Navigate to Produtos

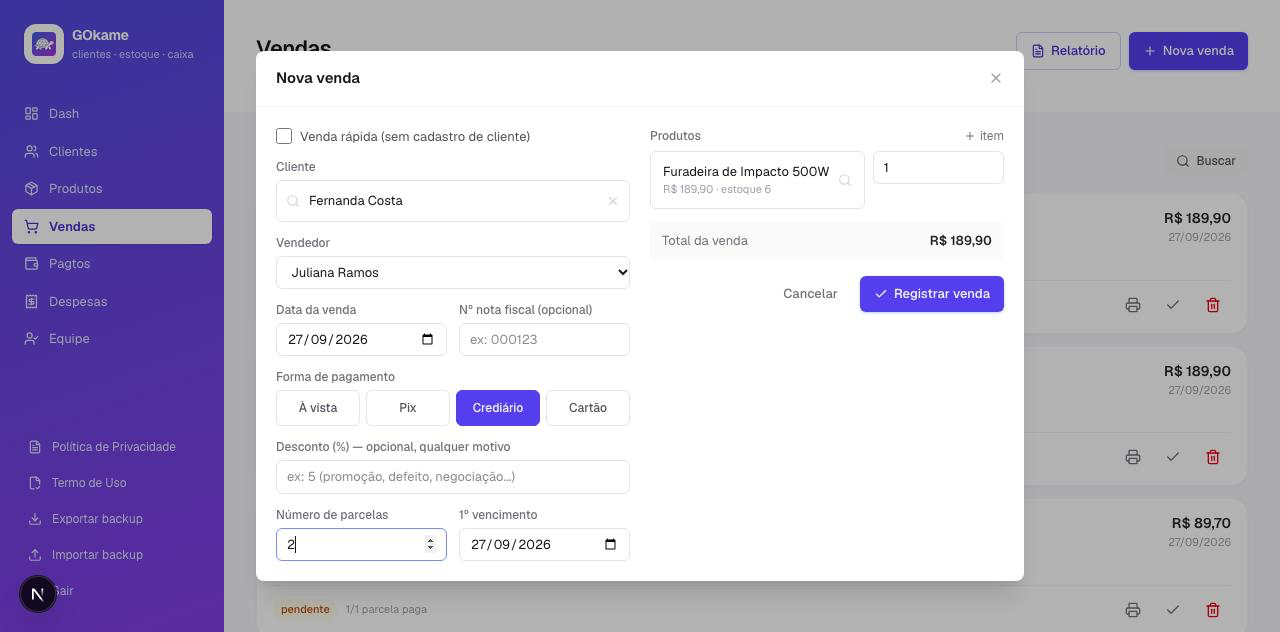(x=112, y=189)
